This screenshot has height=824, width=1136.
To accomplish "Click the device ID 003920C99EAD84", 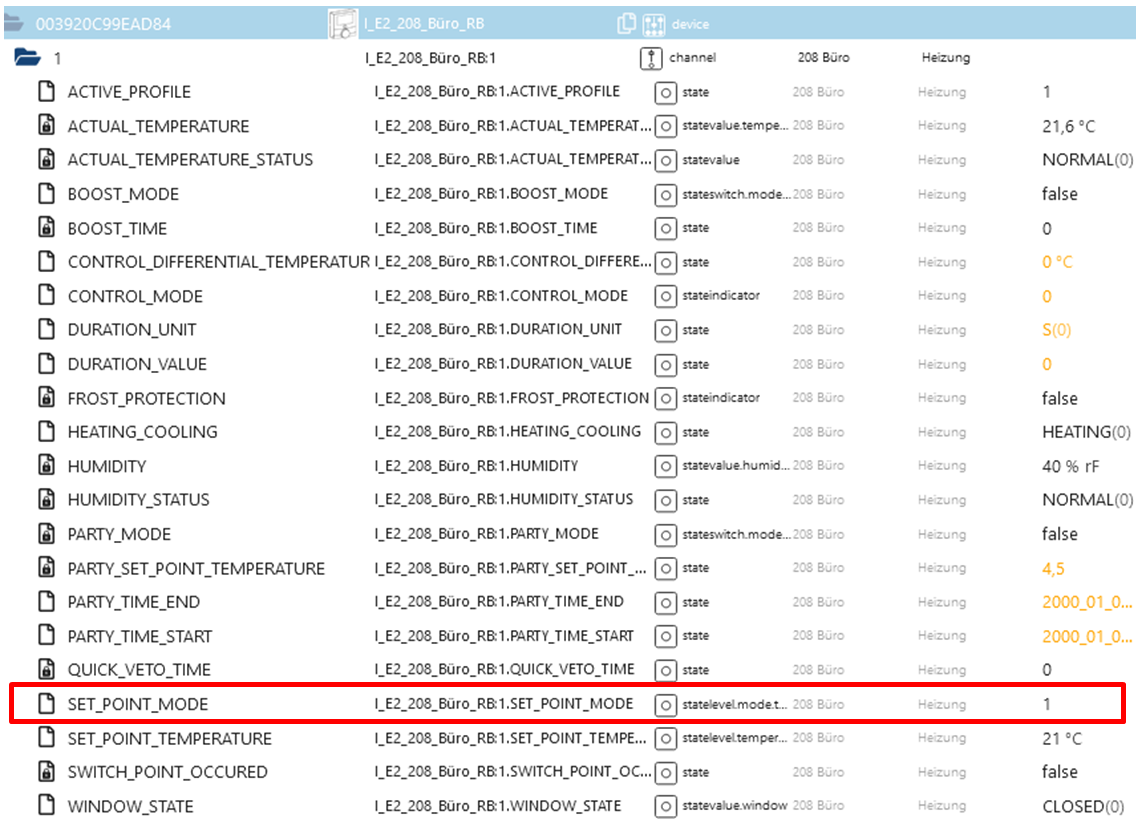I will pyautogui.click(x=104, y=24).
